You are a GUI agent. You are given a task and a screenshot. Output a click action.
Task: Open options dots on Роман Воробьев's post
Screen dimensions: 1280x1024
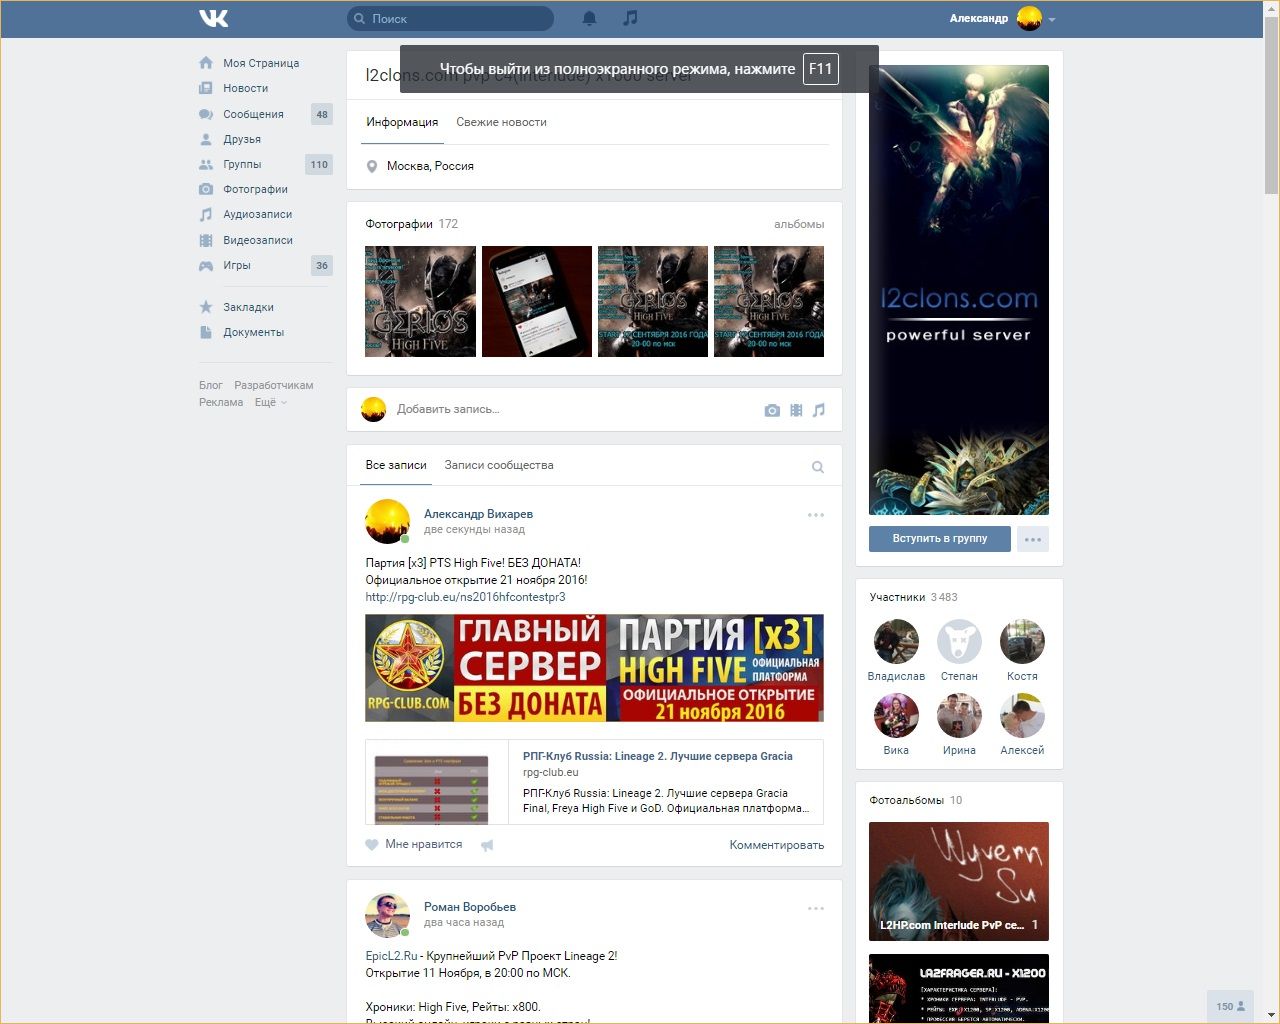pyautogui.click(x=815, y=908)
